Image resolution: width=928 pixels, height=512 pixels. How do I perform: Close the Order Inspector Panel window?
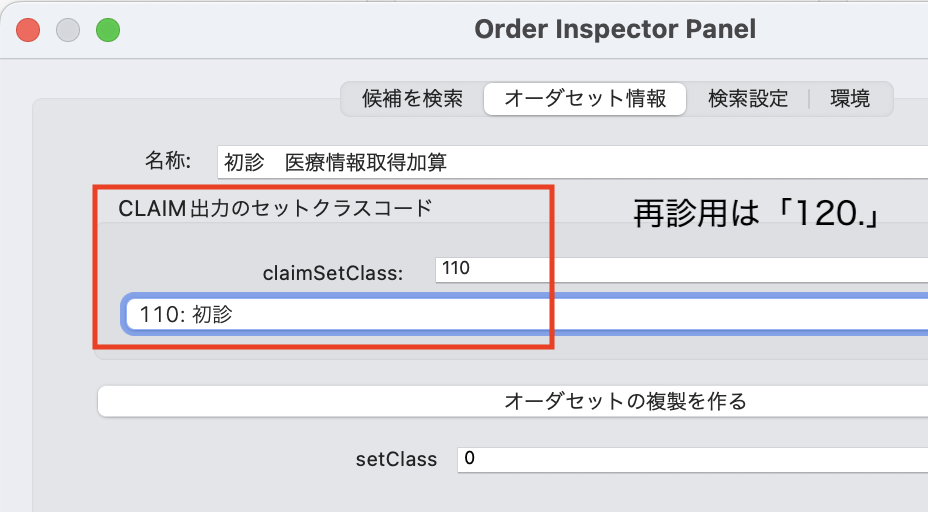[28, 30]
